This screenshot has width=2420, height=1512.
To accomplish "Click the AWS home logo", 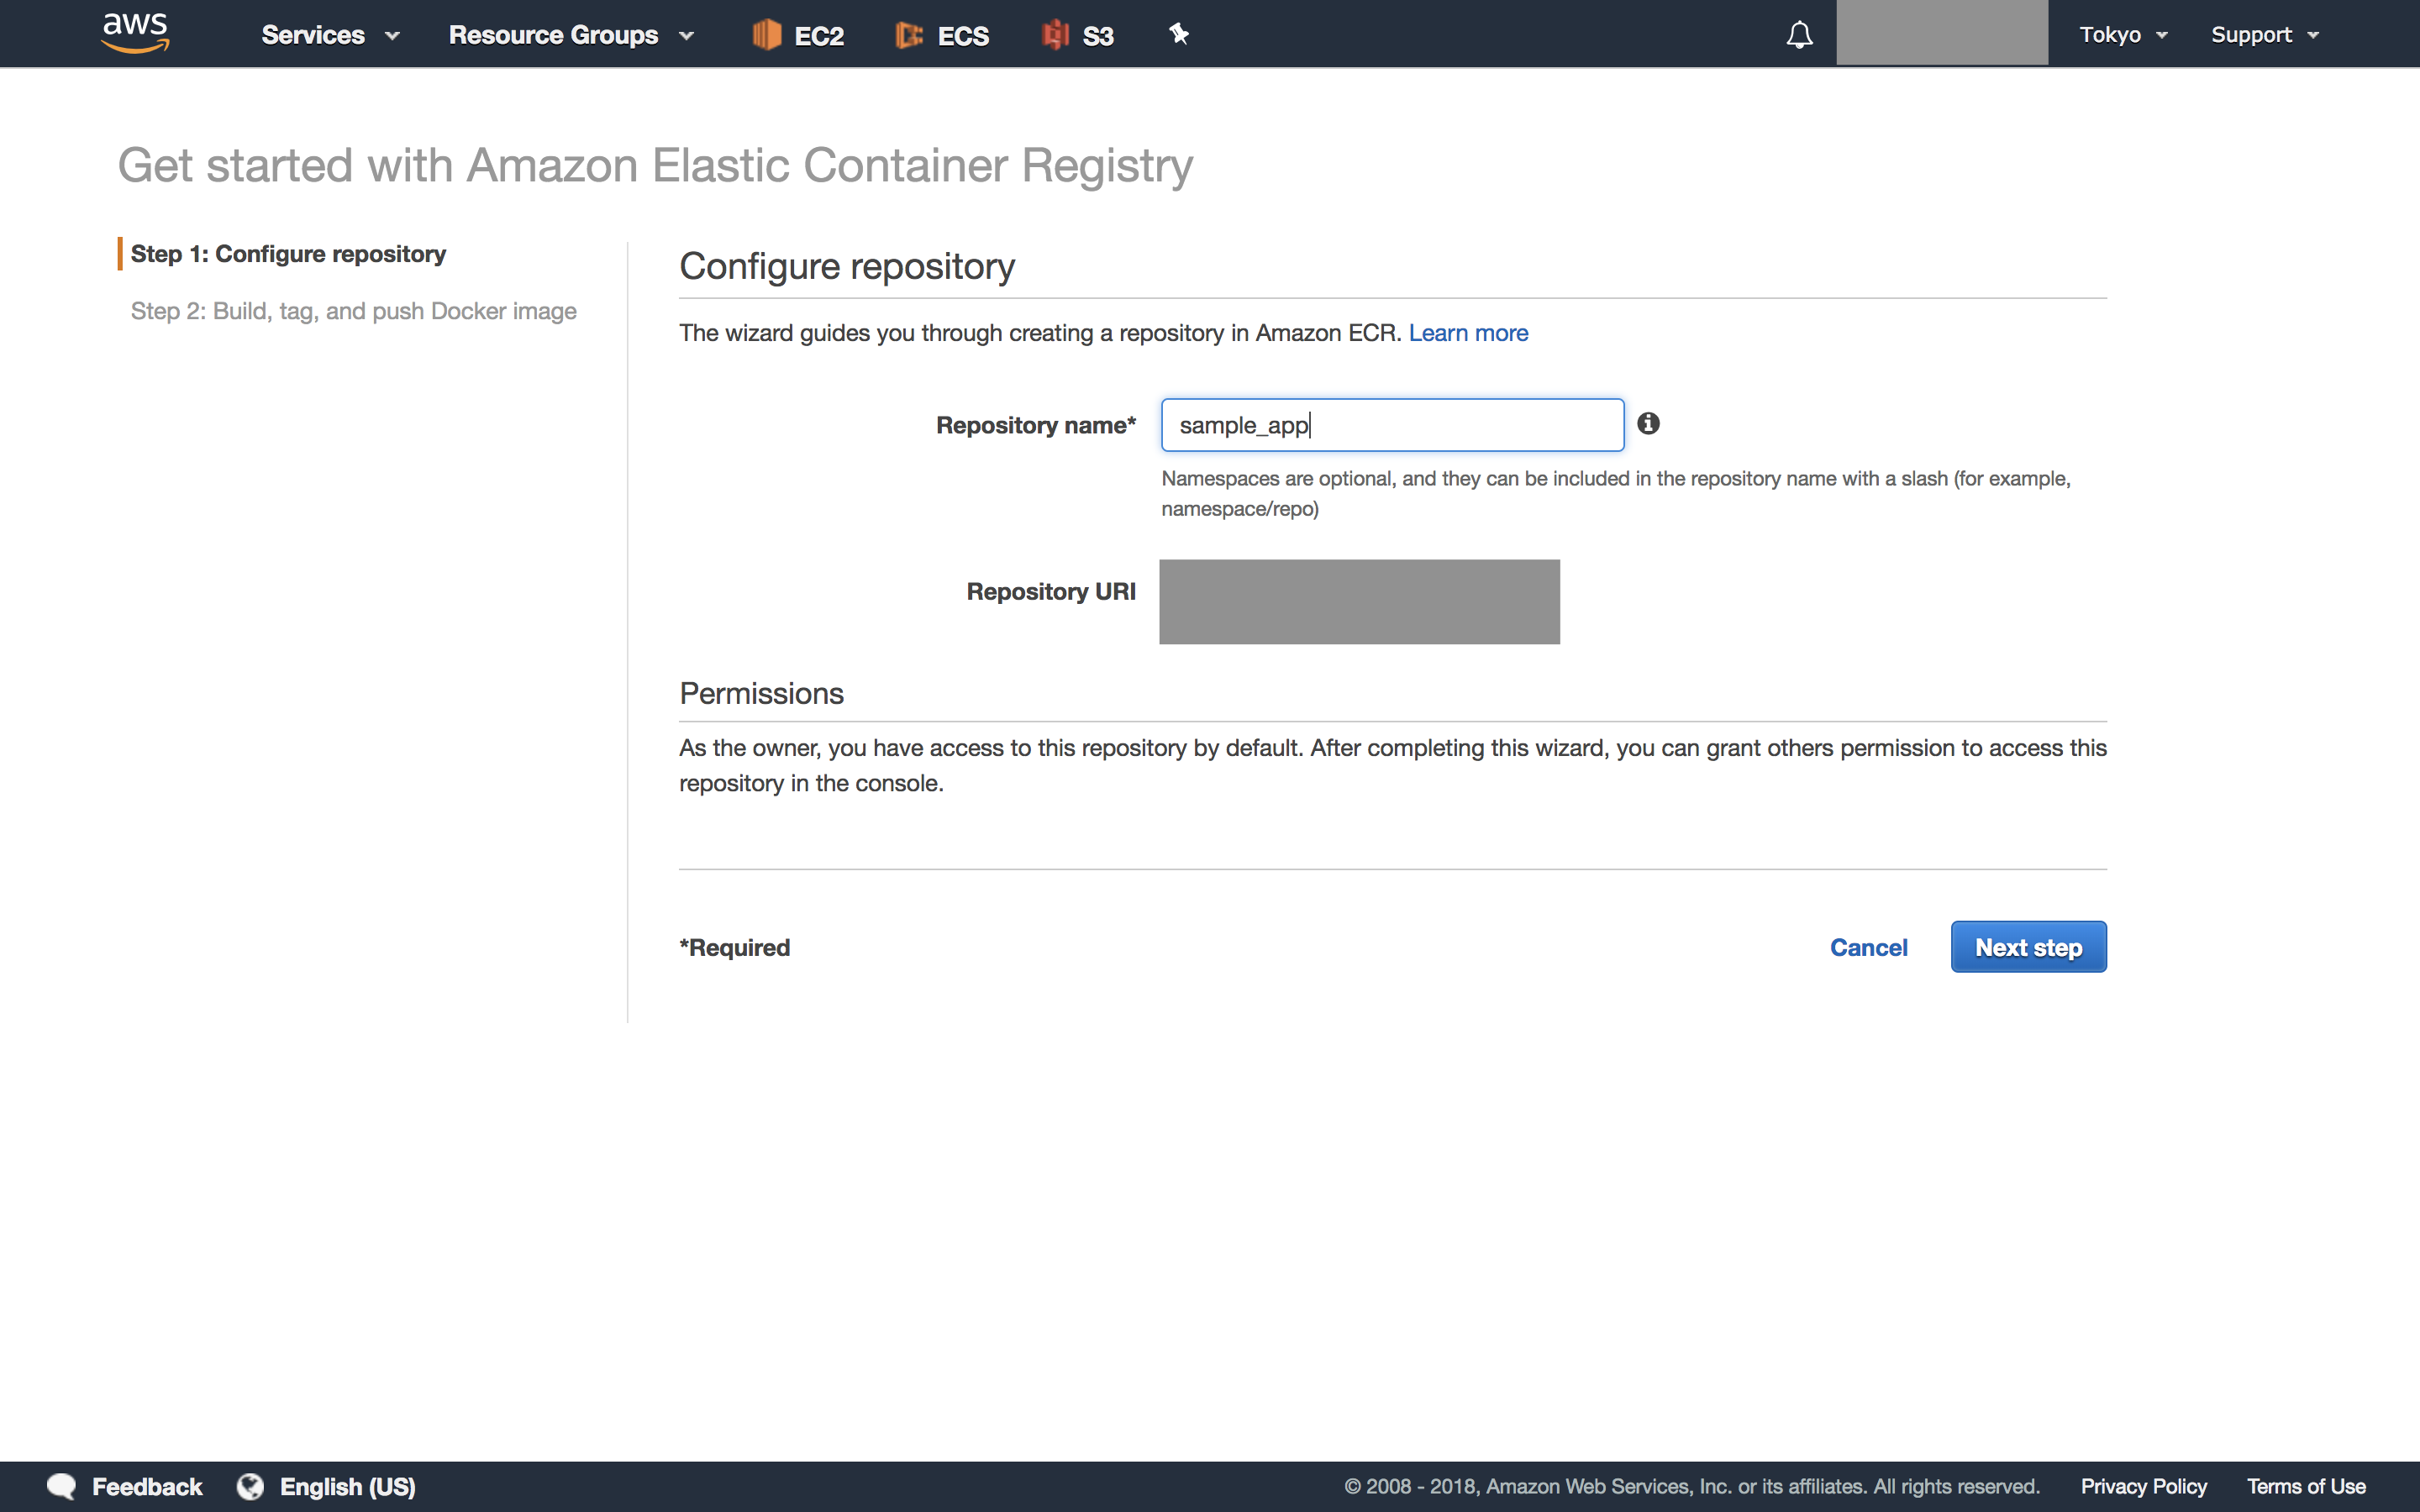I will [x=134, y=32].
